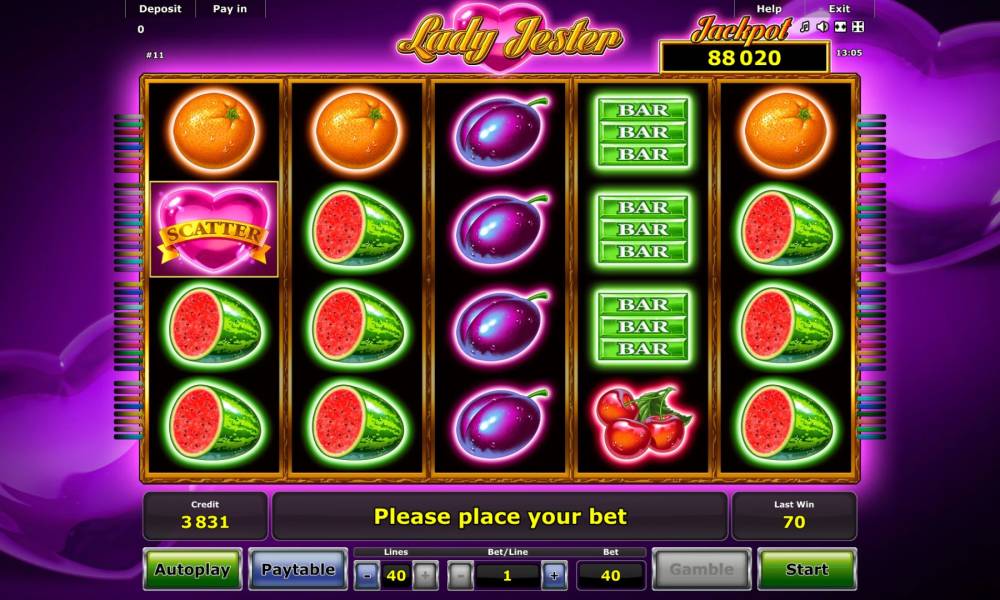Start the spin with Start button
The width and height of the screenshot is (1000, 600).
807,569
